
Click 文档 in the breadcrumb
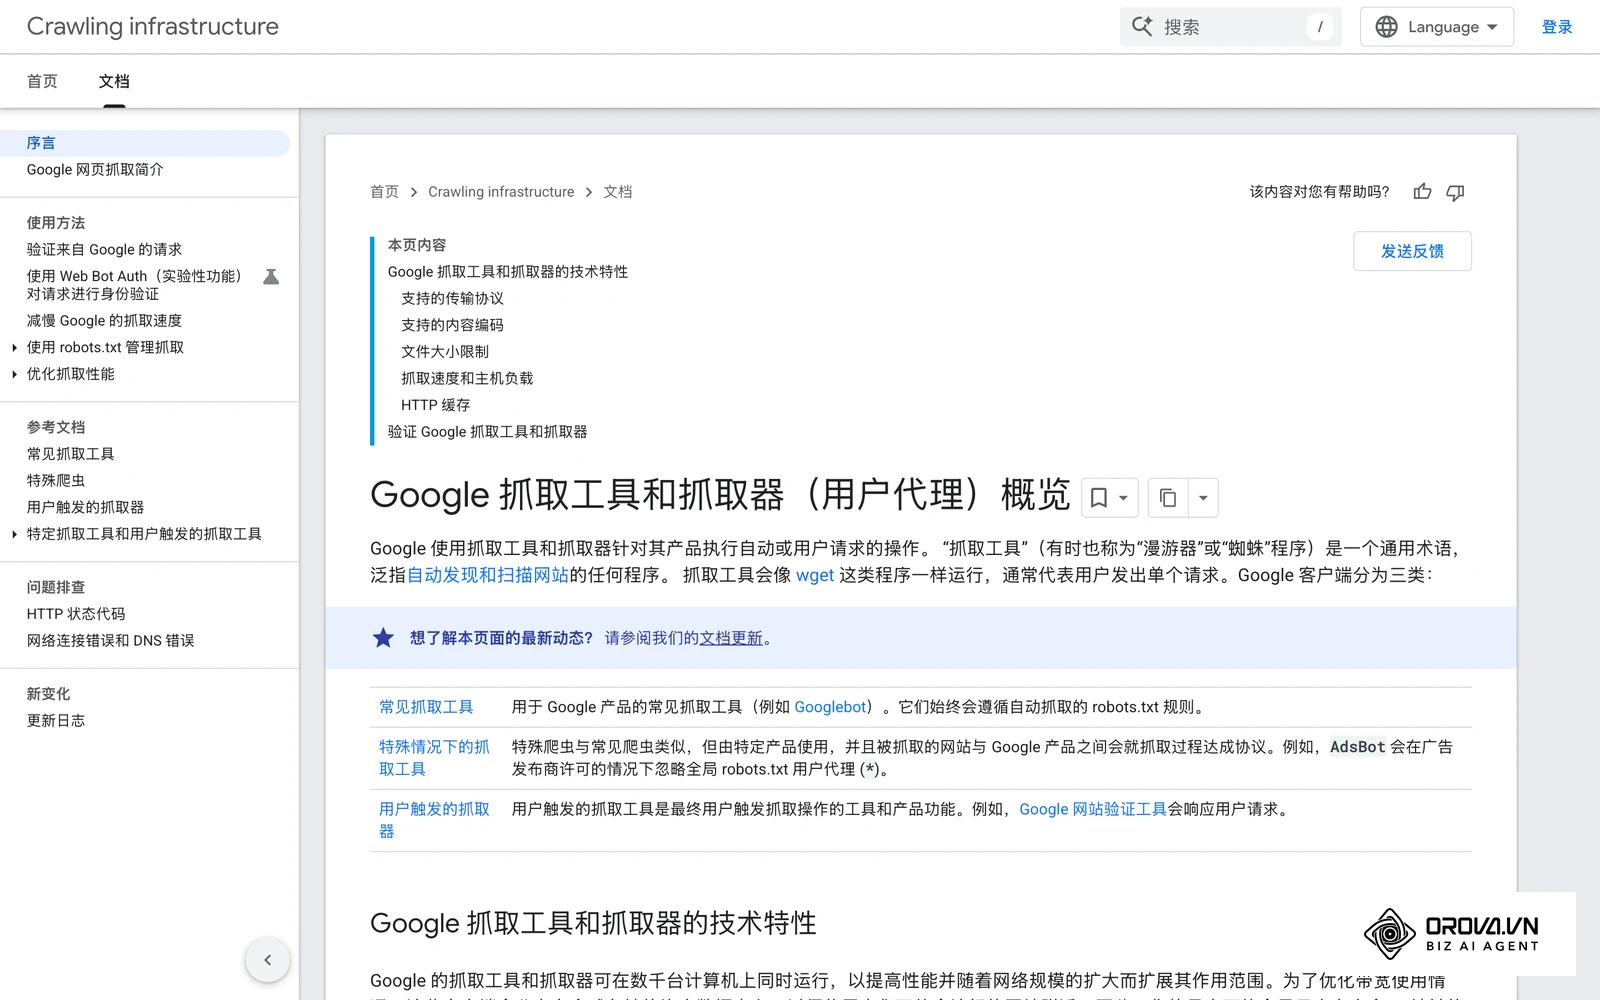point(617,192)
